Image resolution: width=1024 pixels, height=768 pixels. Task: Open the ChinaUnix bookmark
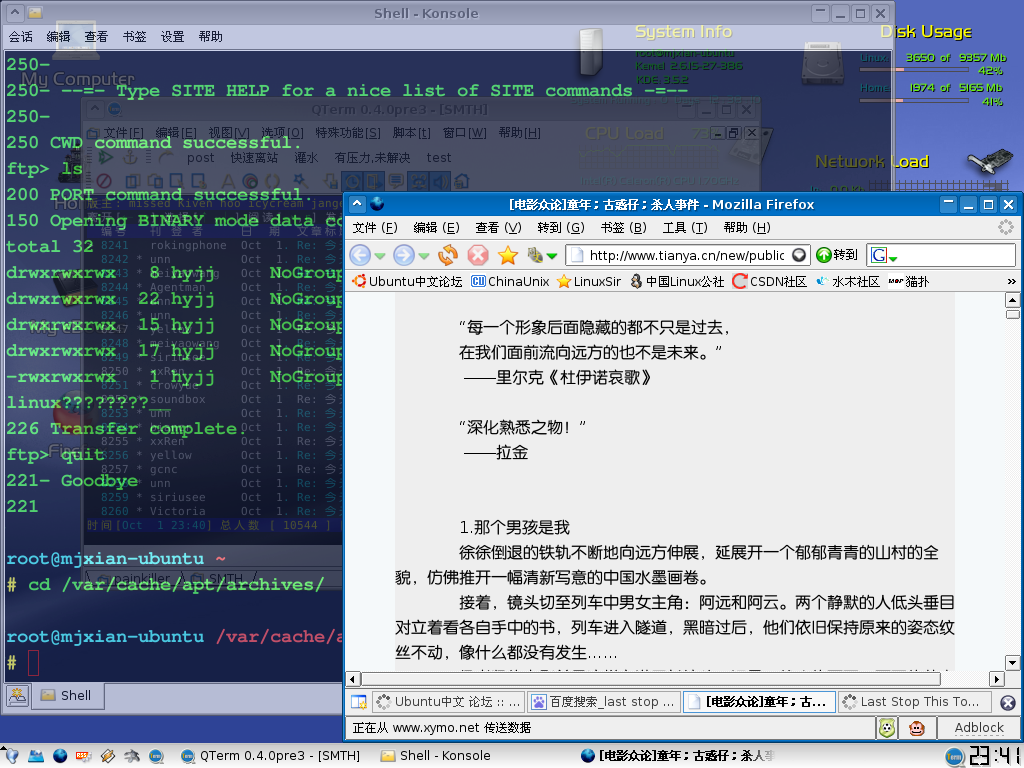510,281
